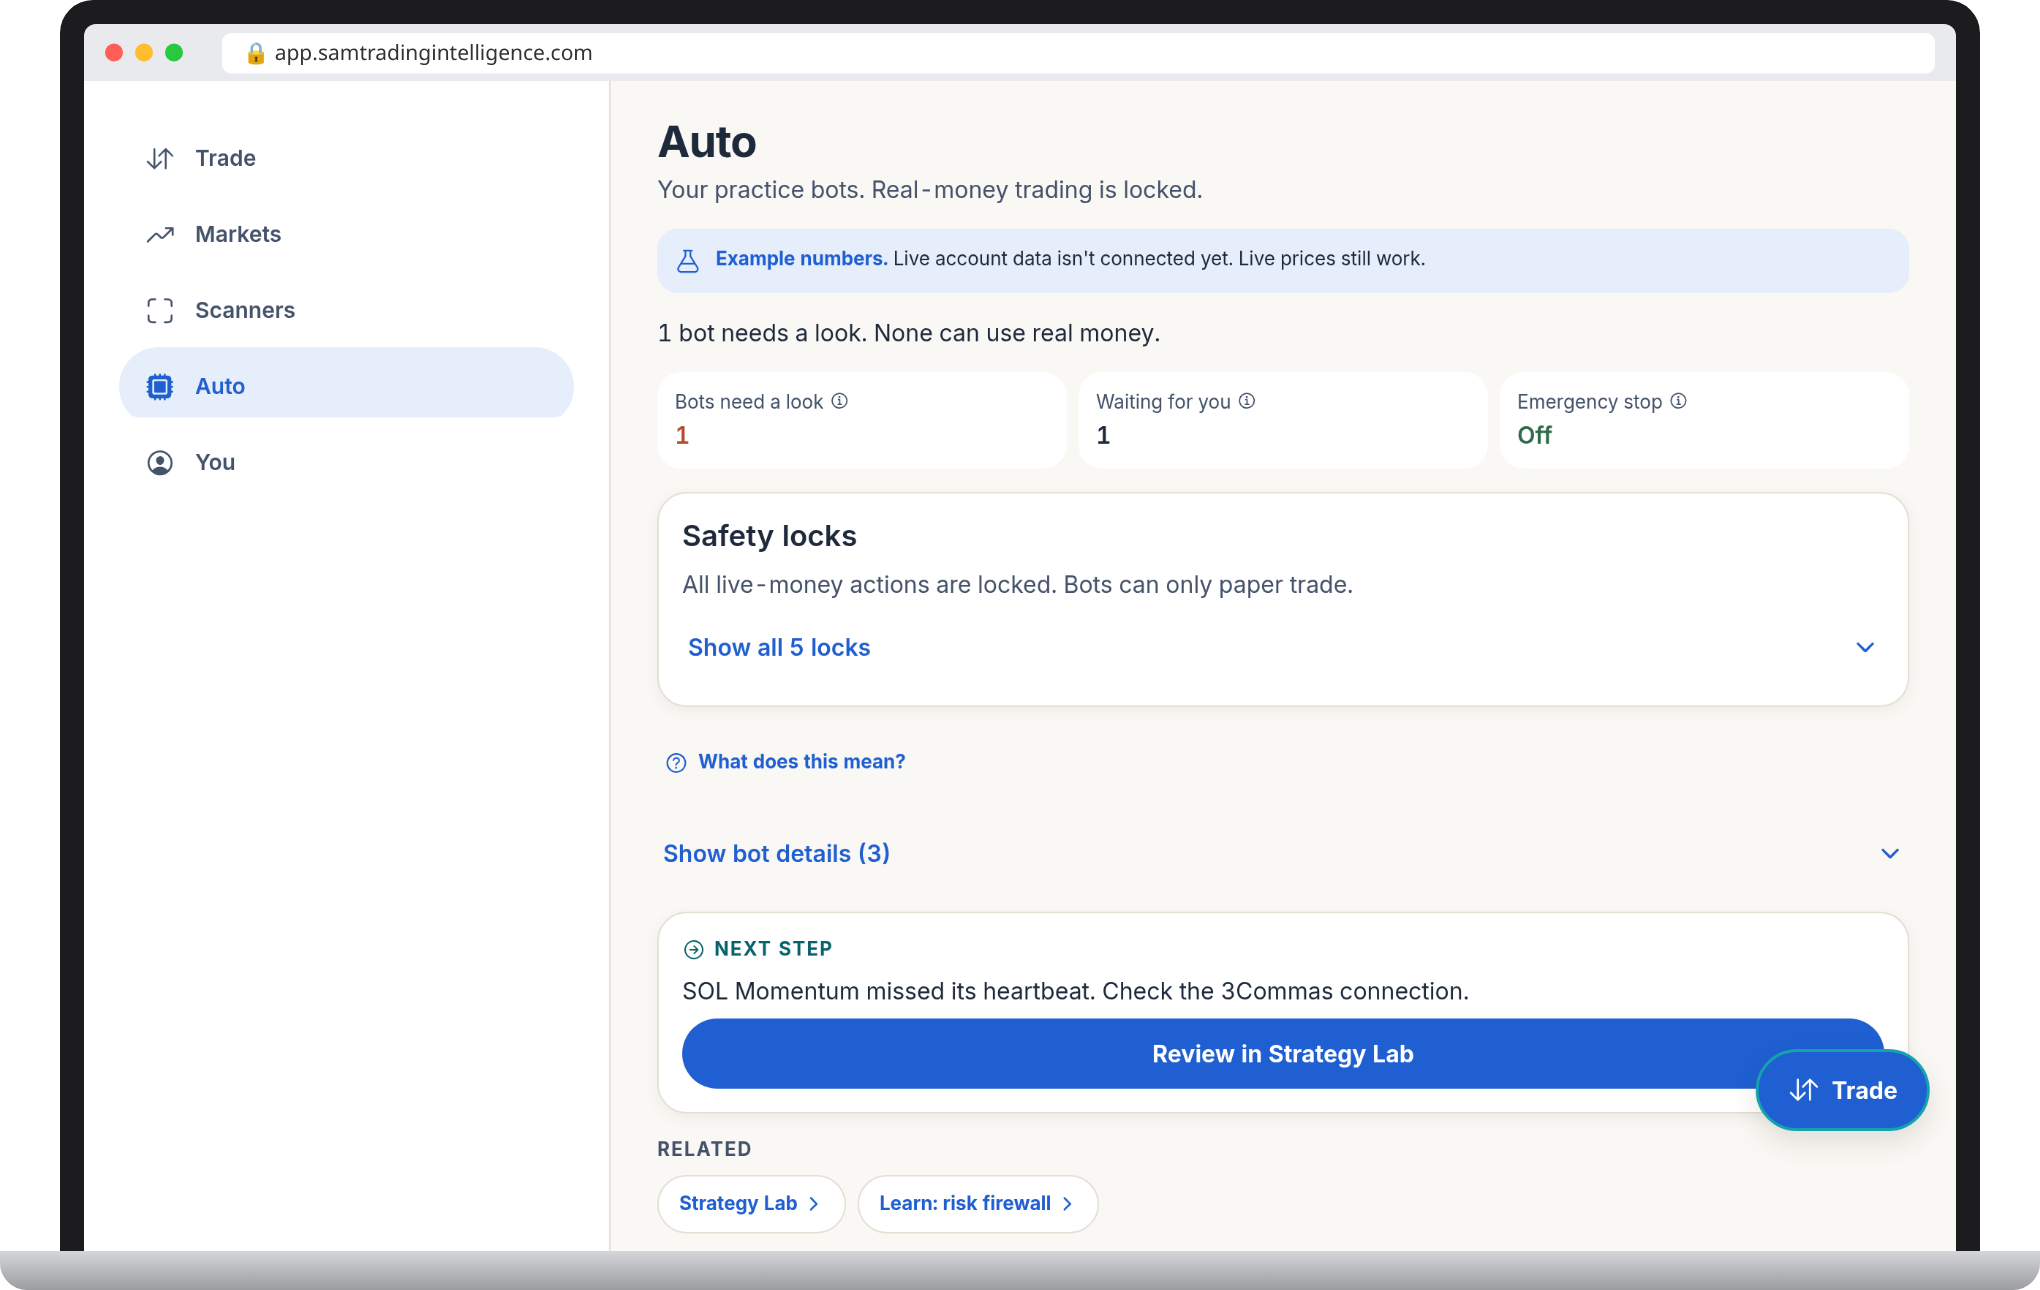Click chevron at right of Show bot details

tap(1890, 853)
